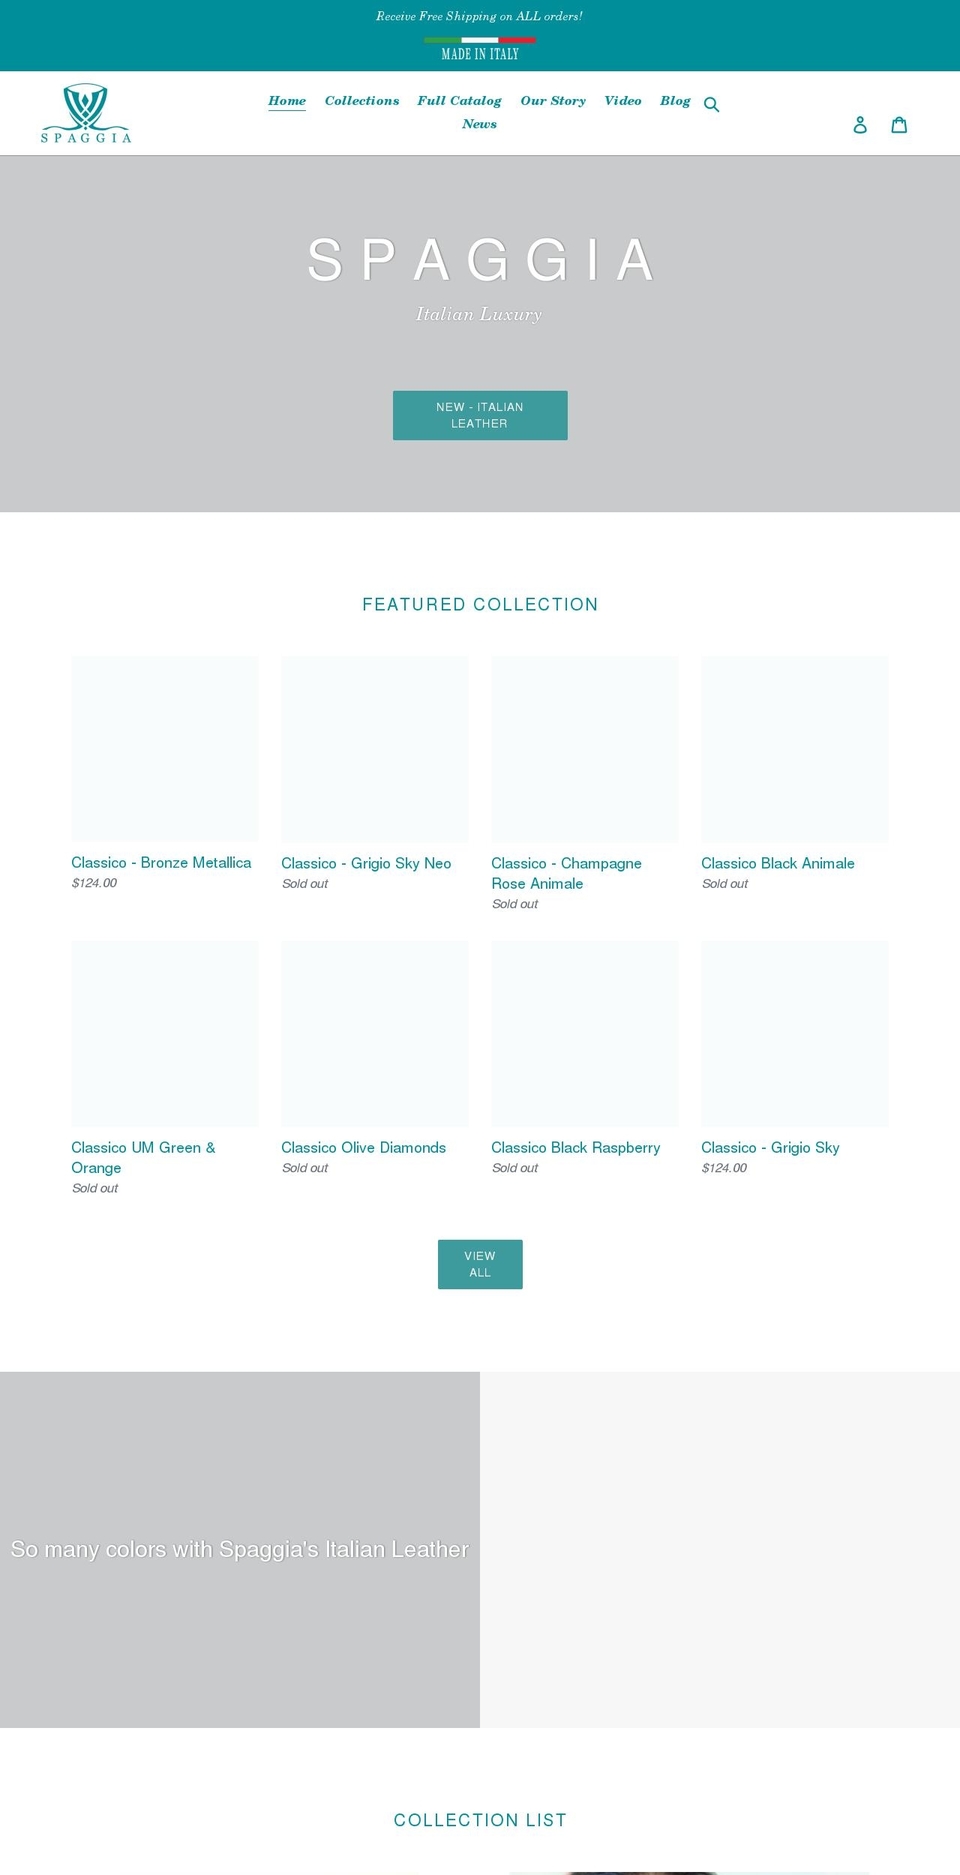Open Classico - Champagne Rose Animale product
960x1875 pixels.
(567, 873)
